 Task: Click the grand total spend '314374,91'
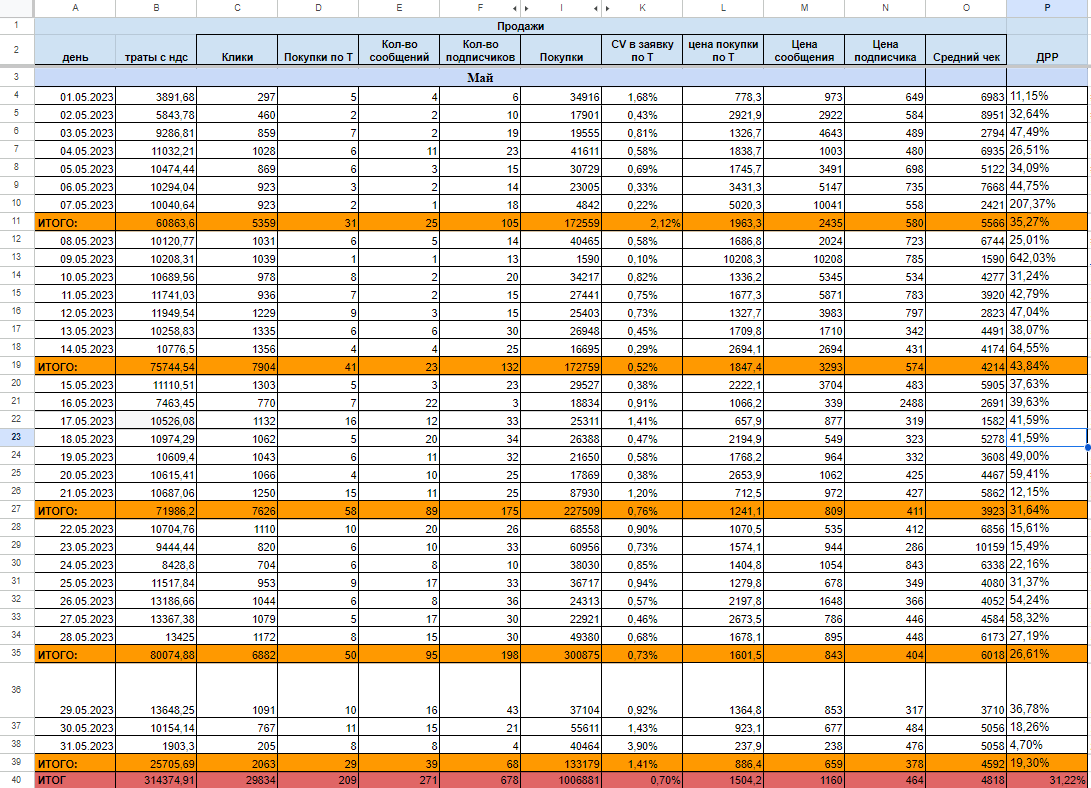tap(156, 780)
